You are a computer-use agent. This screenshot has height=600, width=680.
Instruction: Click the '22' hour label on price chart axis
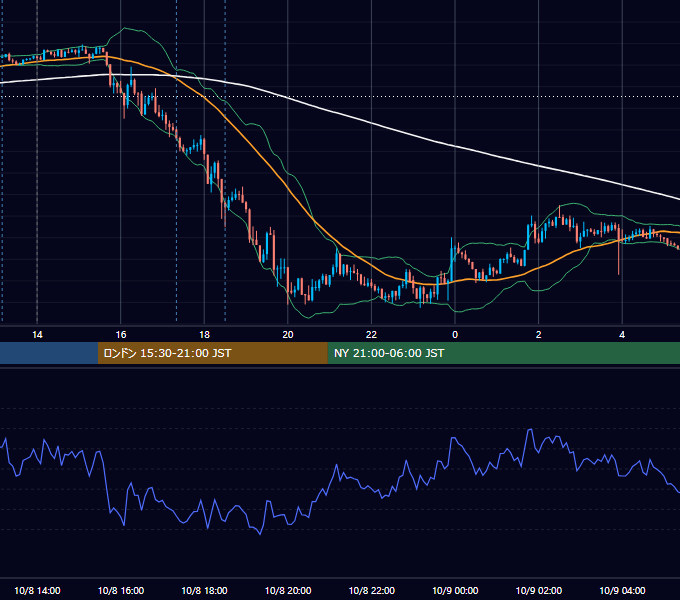pos(371,335)
